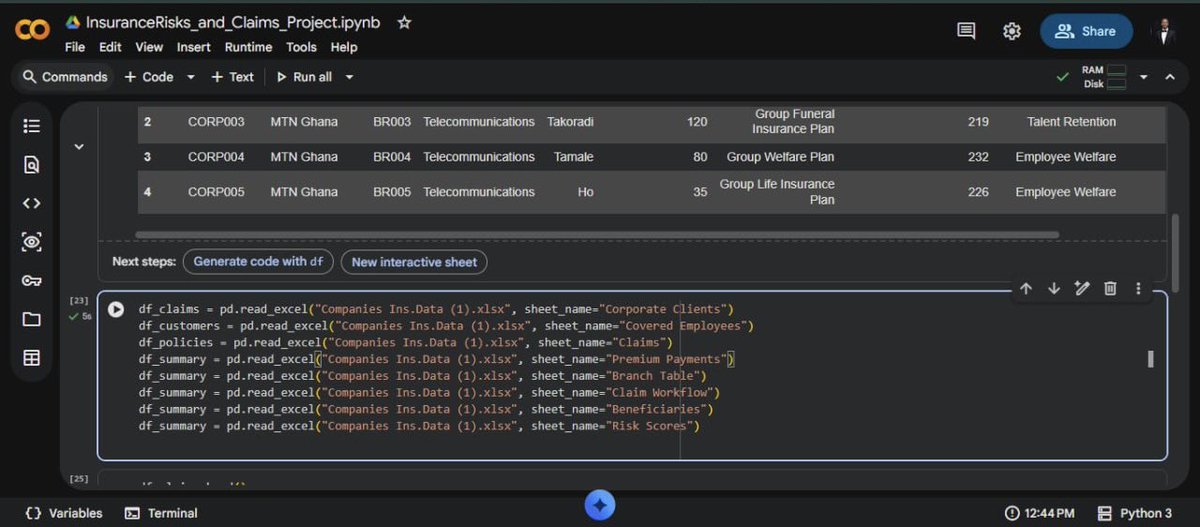Star the InsuranceRisks_and_Claims_Project notebook
Viewport: 1200px width, 527px height.
tap(404, 22)
